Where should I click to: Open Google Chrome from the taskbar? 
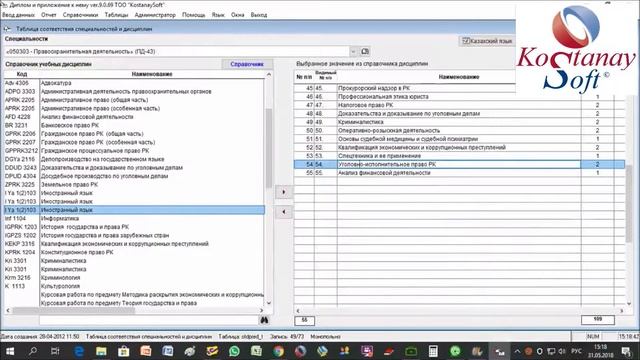[279, 351]
